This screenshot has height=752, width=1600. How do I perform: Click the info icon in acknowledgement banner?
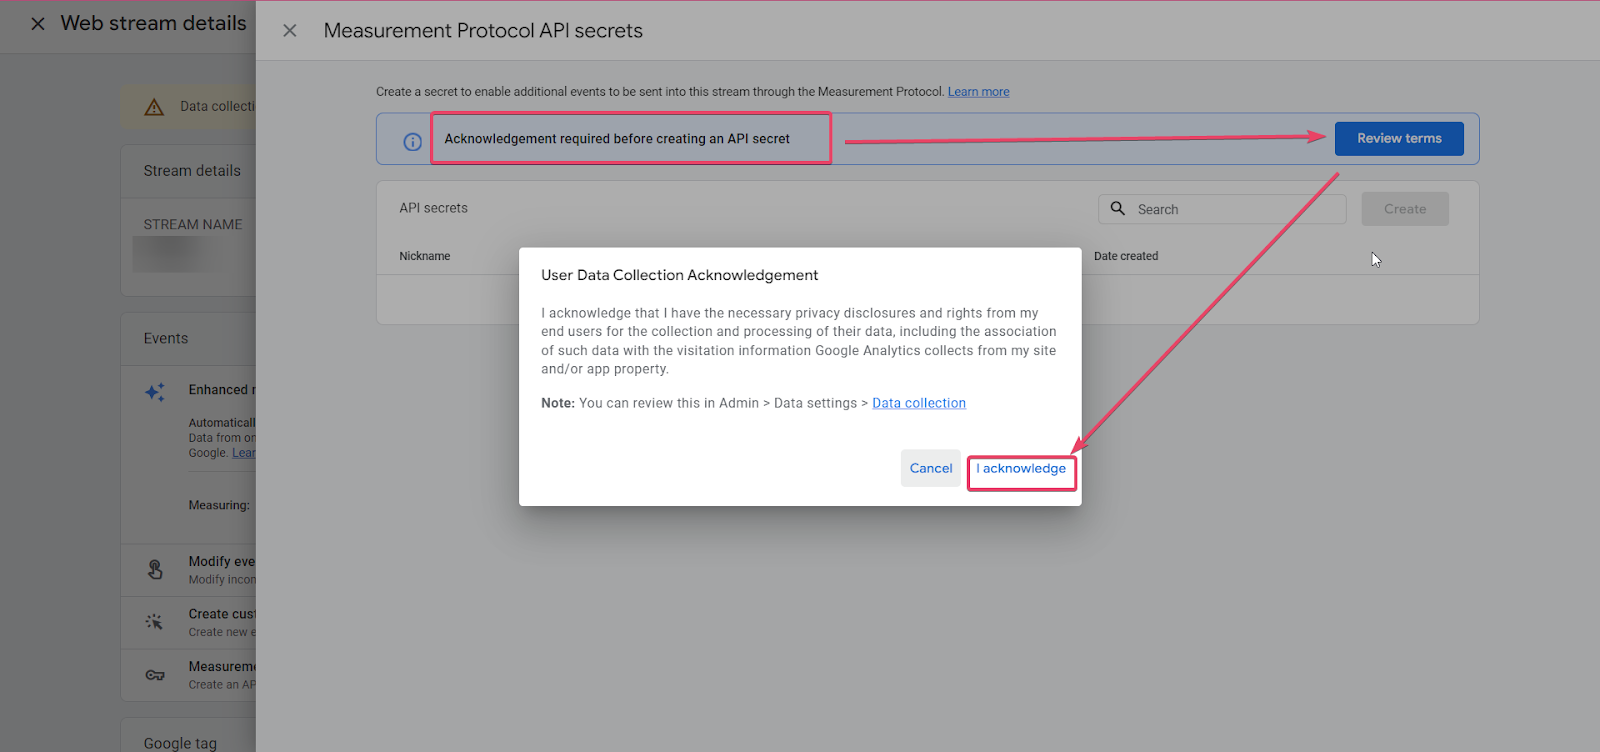[x=412, y=142]
